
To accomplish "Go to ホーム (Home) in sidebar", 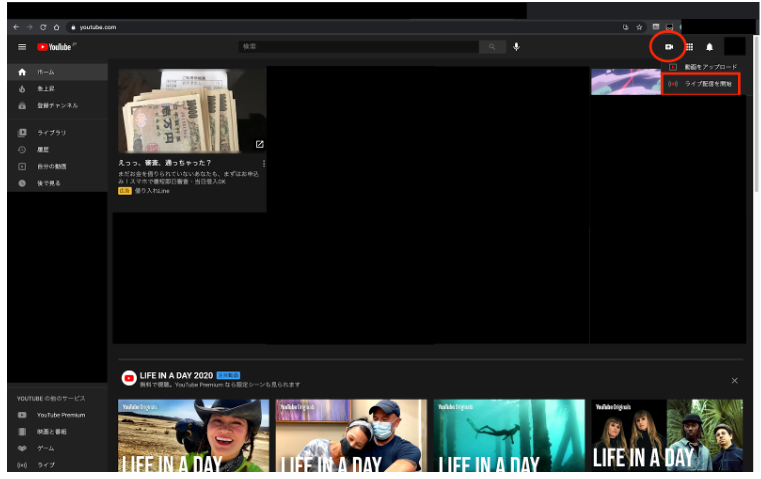I will coord(46,73).
